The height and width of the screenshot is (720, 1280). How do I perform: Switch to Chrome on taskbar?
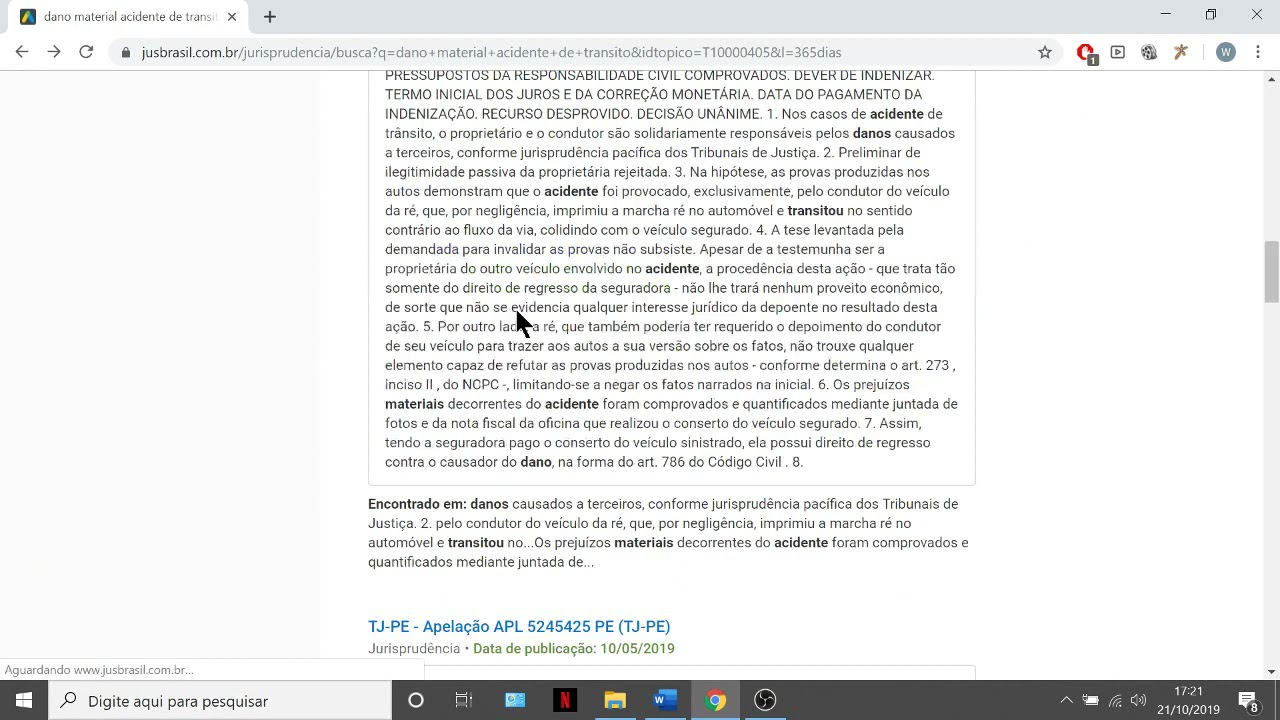[x=715, y=700]
